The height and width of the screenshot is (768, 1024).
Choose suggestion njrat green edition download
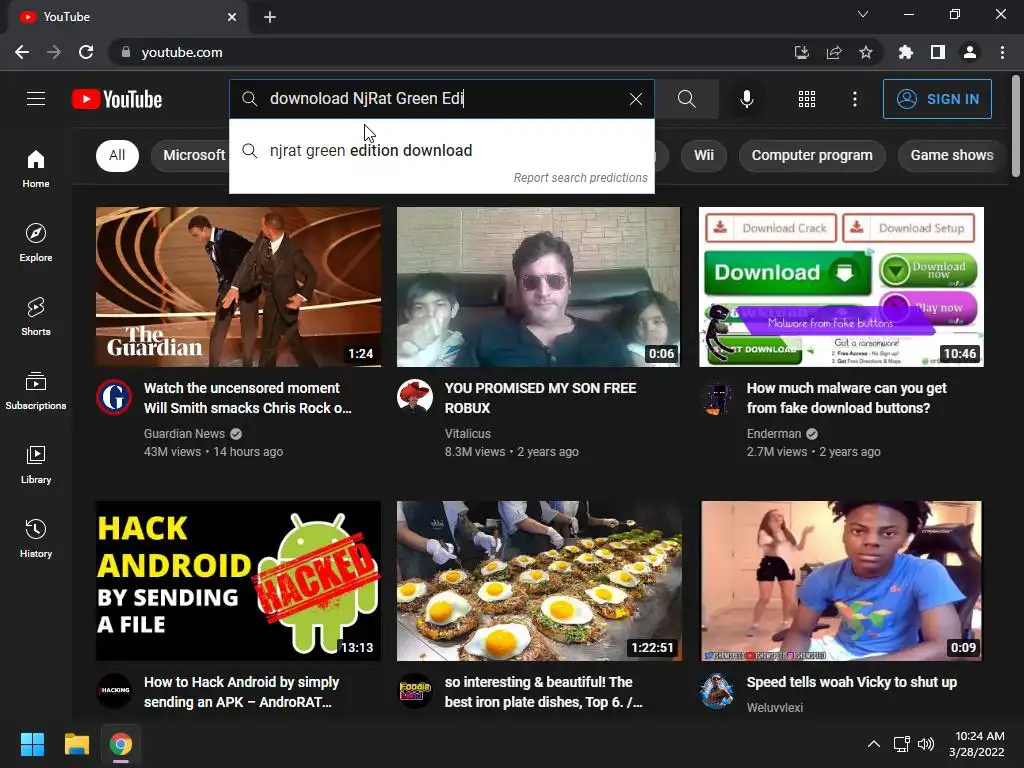point(441,151)
